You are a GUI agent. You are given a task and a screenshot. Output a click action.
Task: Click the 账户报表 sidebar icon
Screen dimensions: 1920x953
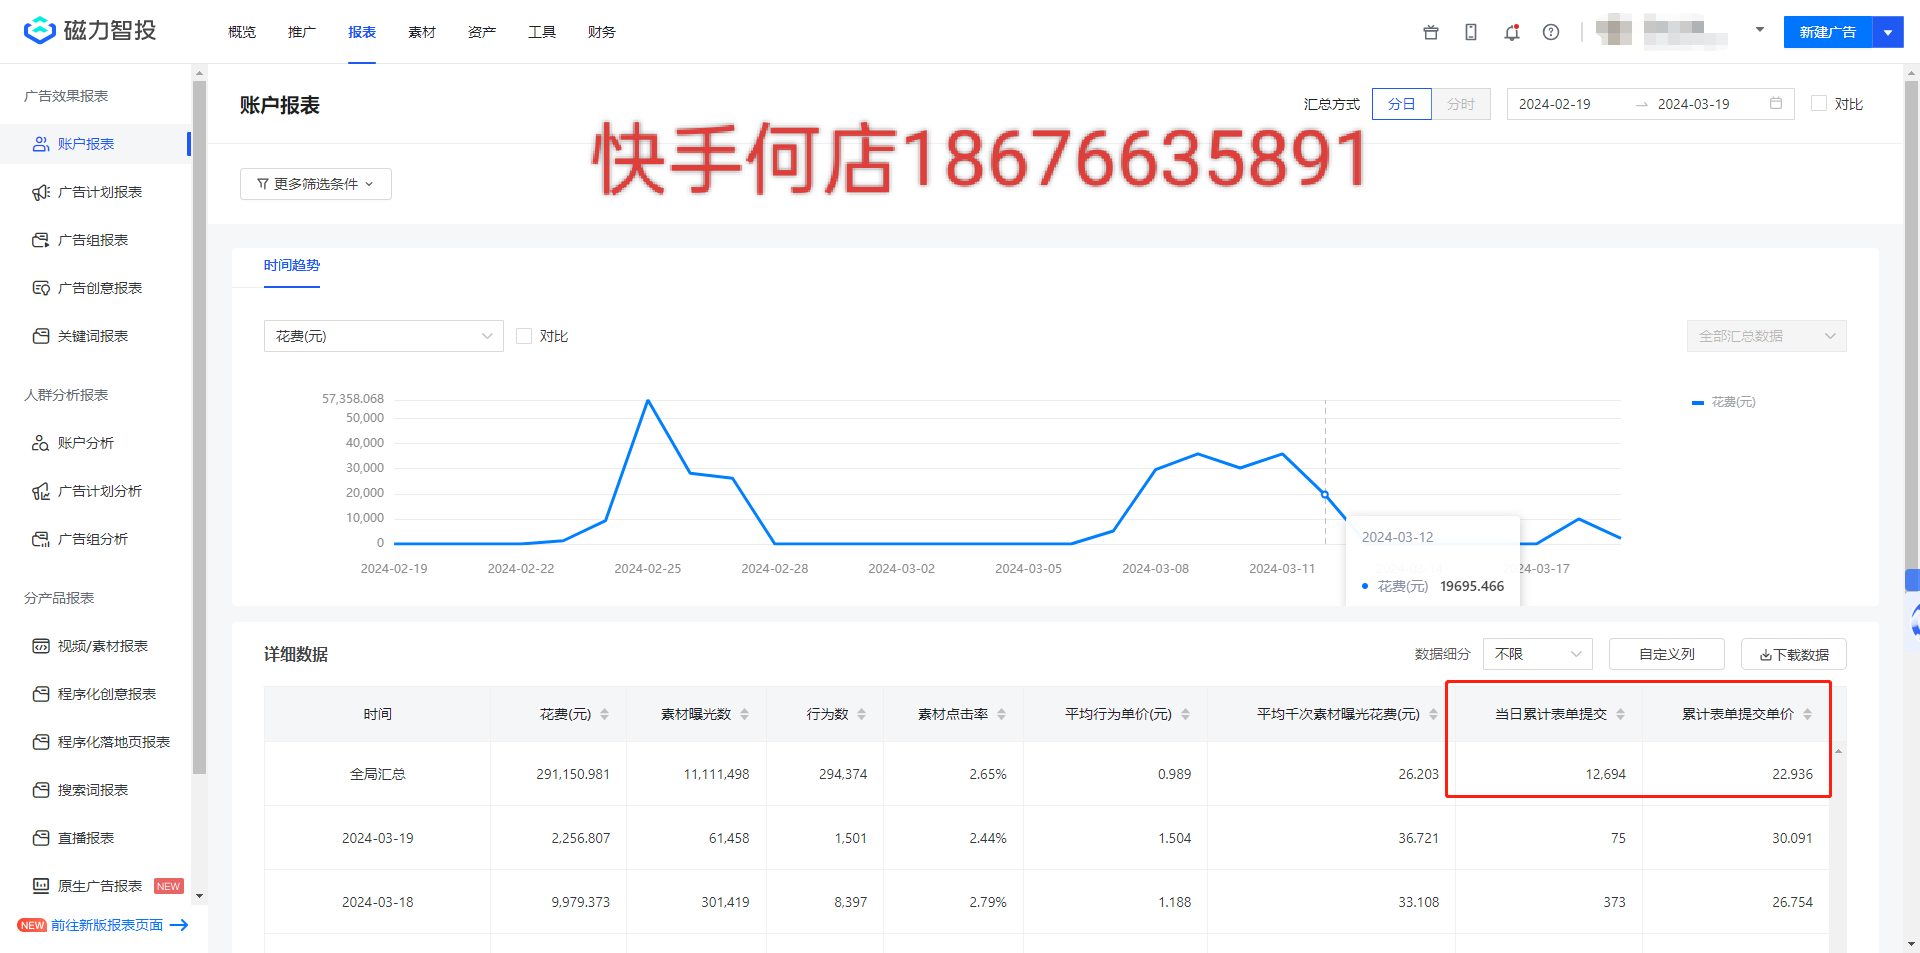(x=41, y=144)
